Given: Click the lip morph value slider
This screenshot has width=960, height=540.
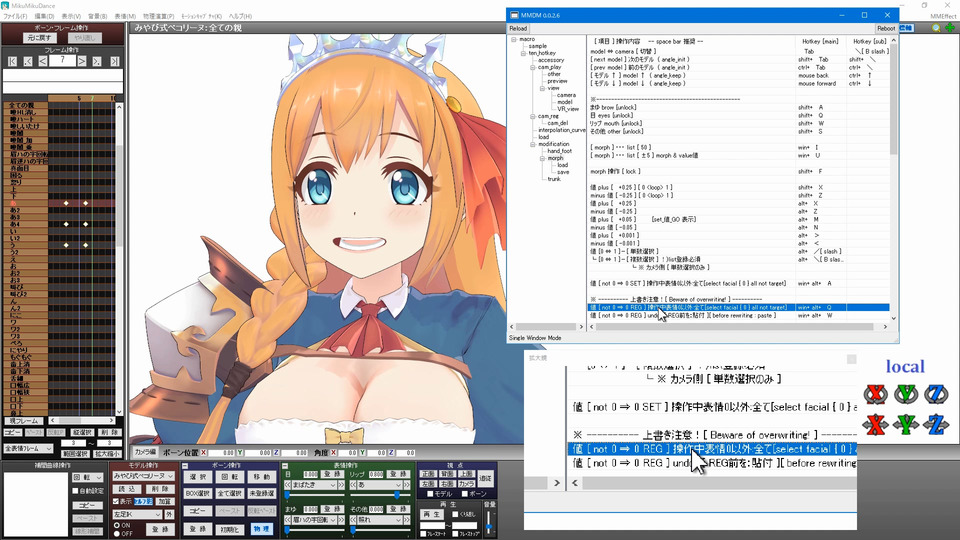Looking at the screenshot, I should pyautogui.click(x=380, y=495).
